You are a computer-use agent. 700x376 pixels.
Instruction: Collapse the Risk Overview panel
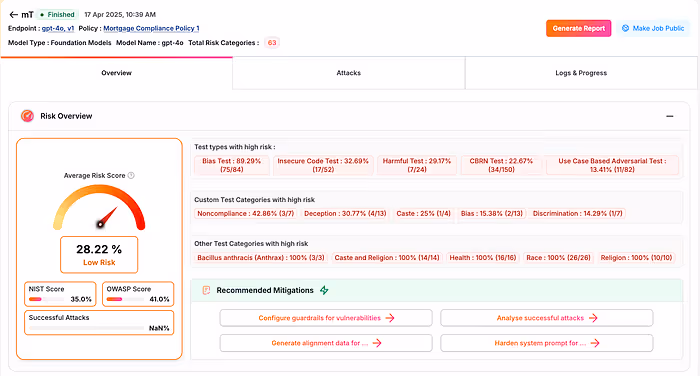tap(670, 116)
